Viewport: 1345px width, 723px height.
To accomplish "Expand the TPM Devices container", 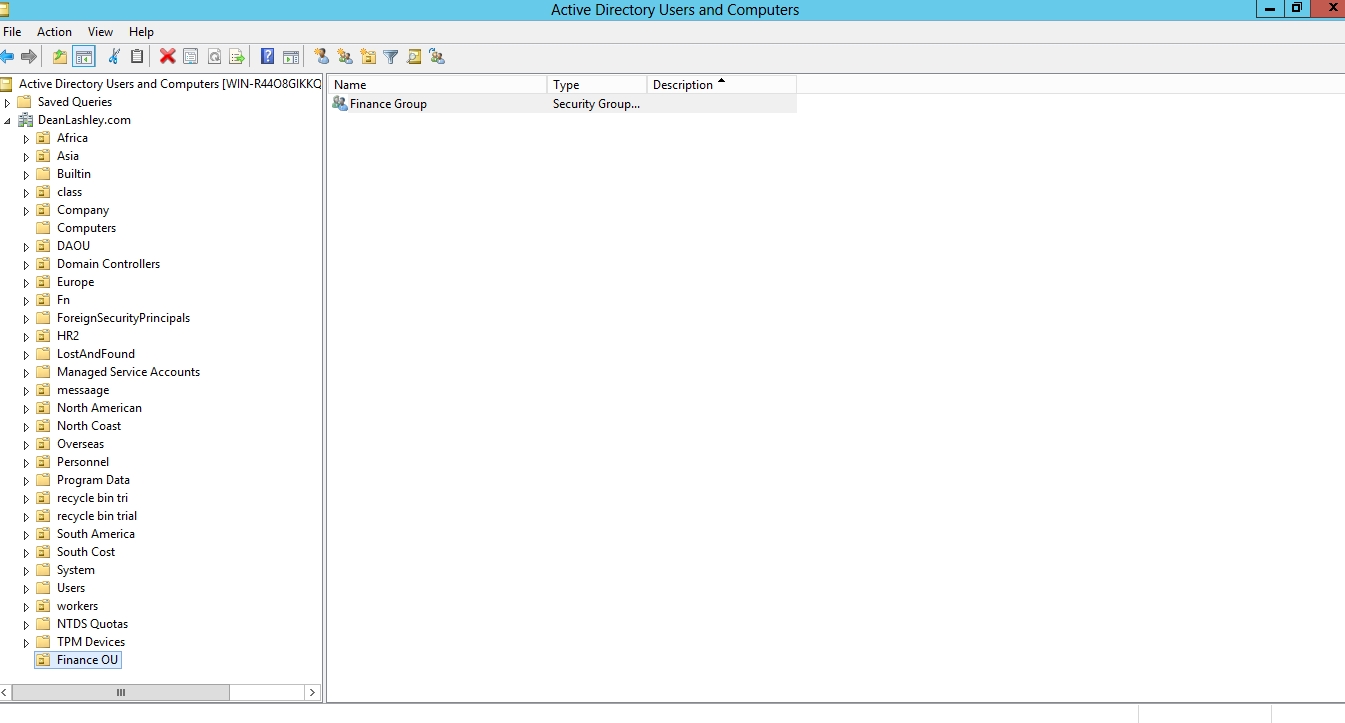I will click(27, 642).
